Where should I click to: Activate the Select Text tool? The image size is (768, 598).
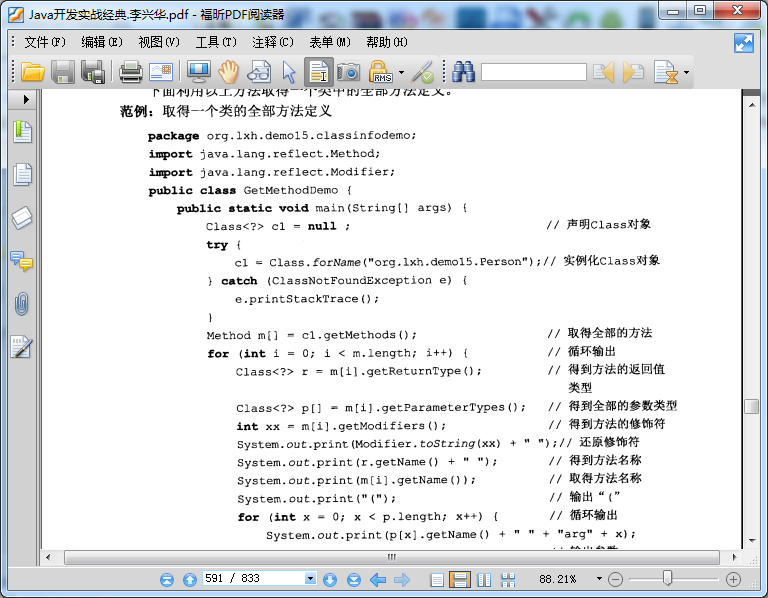(x=319, y=72)
